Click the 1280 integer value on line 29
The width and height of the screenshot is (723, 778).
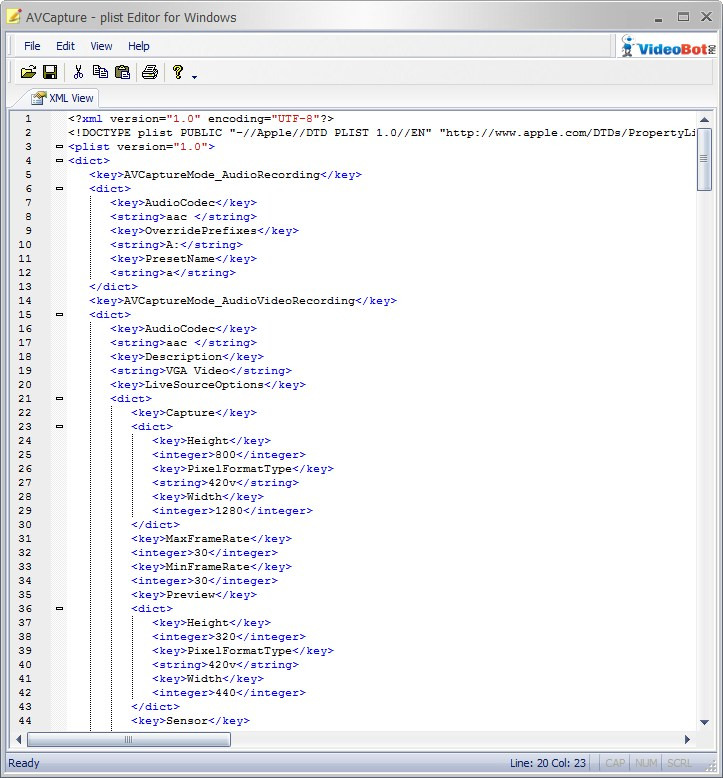[229, 511]
